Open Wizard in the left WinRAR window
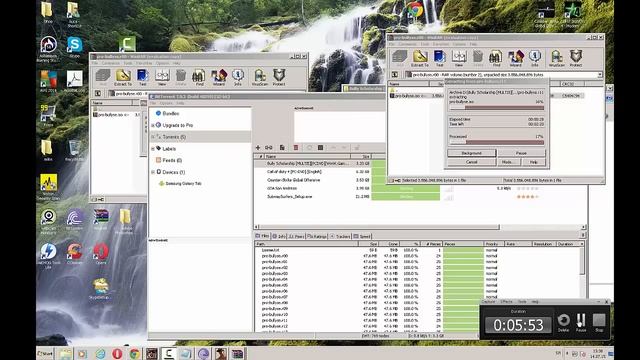Viewport: 640px width, 360px height. [x=219, y=77]
